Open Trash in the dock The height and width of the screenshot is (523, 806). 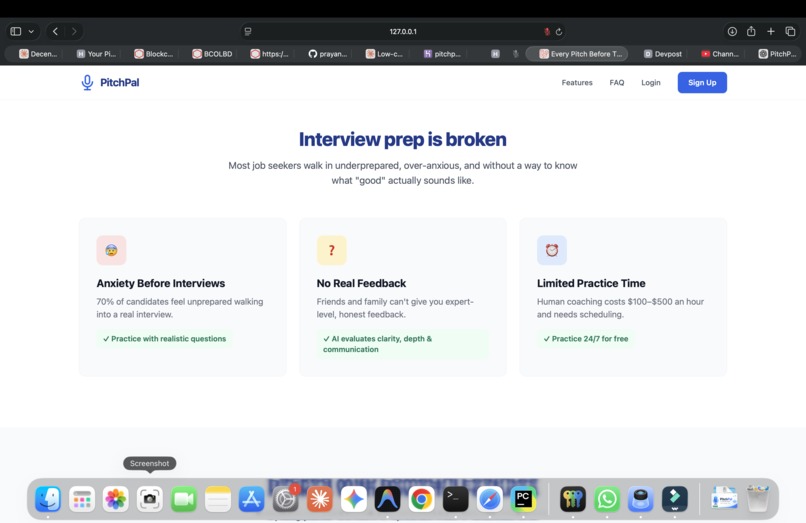point(758,499)
